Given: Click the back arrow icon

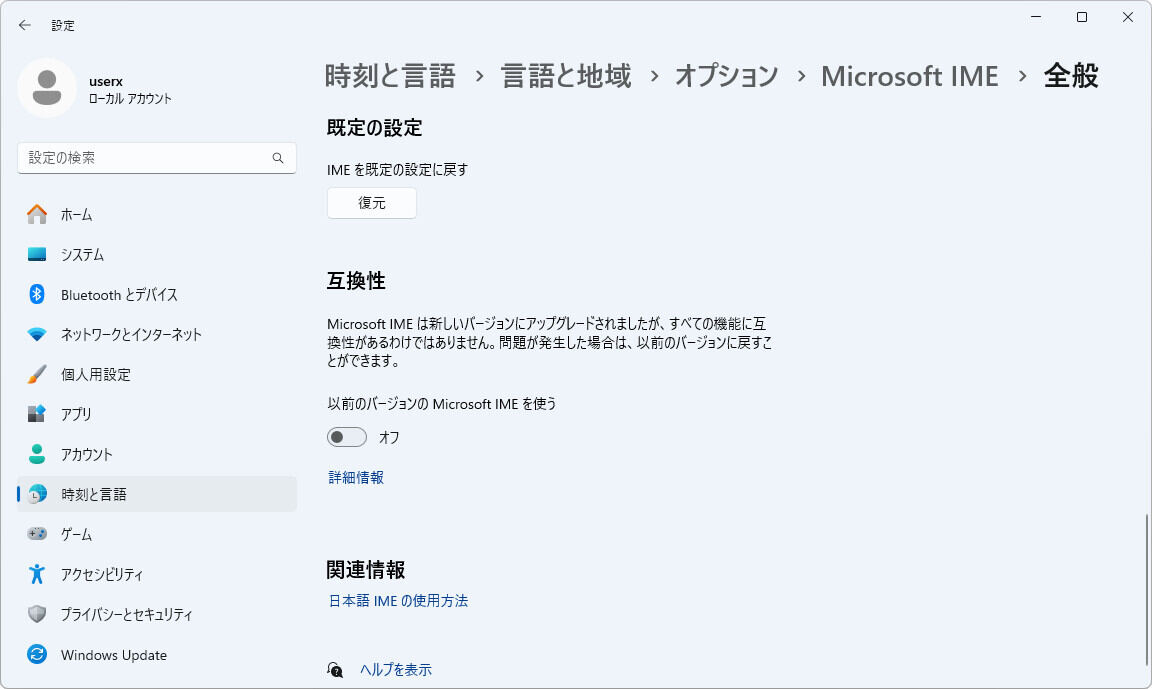Looking at the screenshot, I should click(x=24, y=25).
